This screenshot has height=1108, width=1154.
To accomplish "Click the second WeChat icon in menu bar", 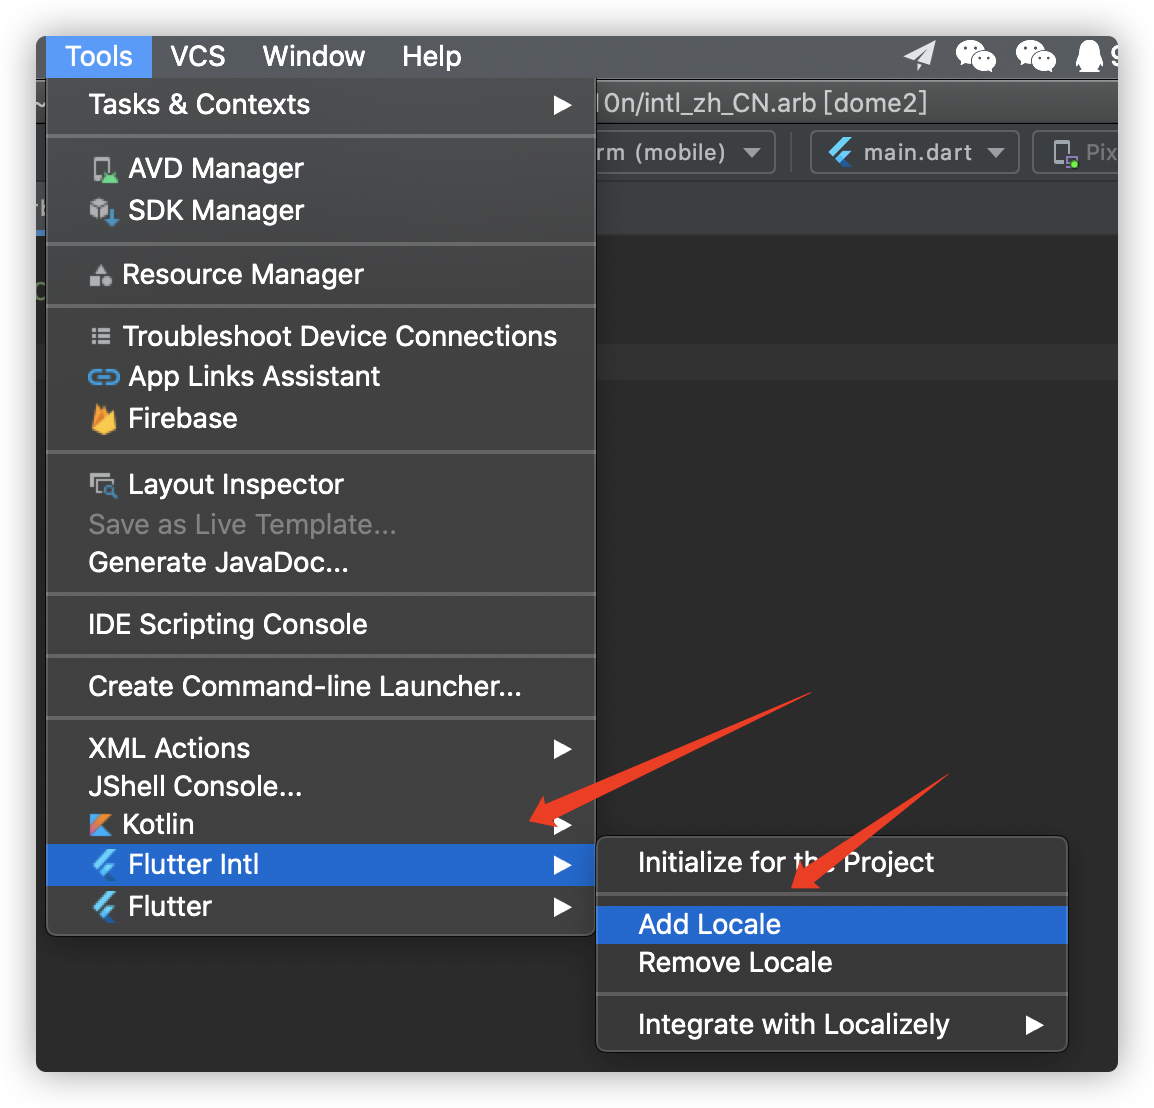I will [x=1036, y=56].
